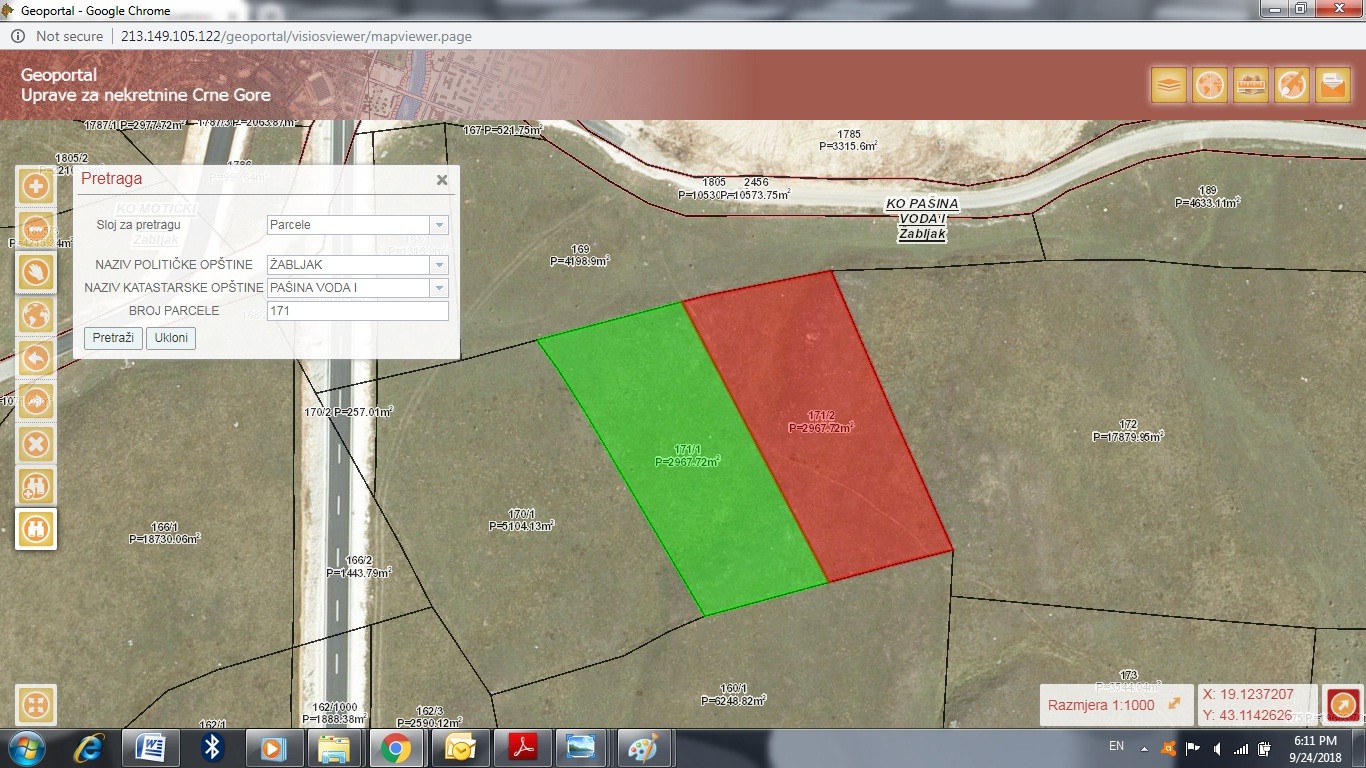1366x768 pixels.
Task: Click the parcel 166/2 label
Action: coord(358,567)
